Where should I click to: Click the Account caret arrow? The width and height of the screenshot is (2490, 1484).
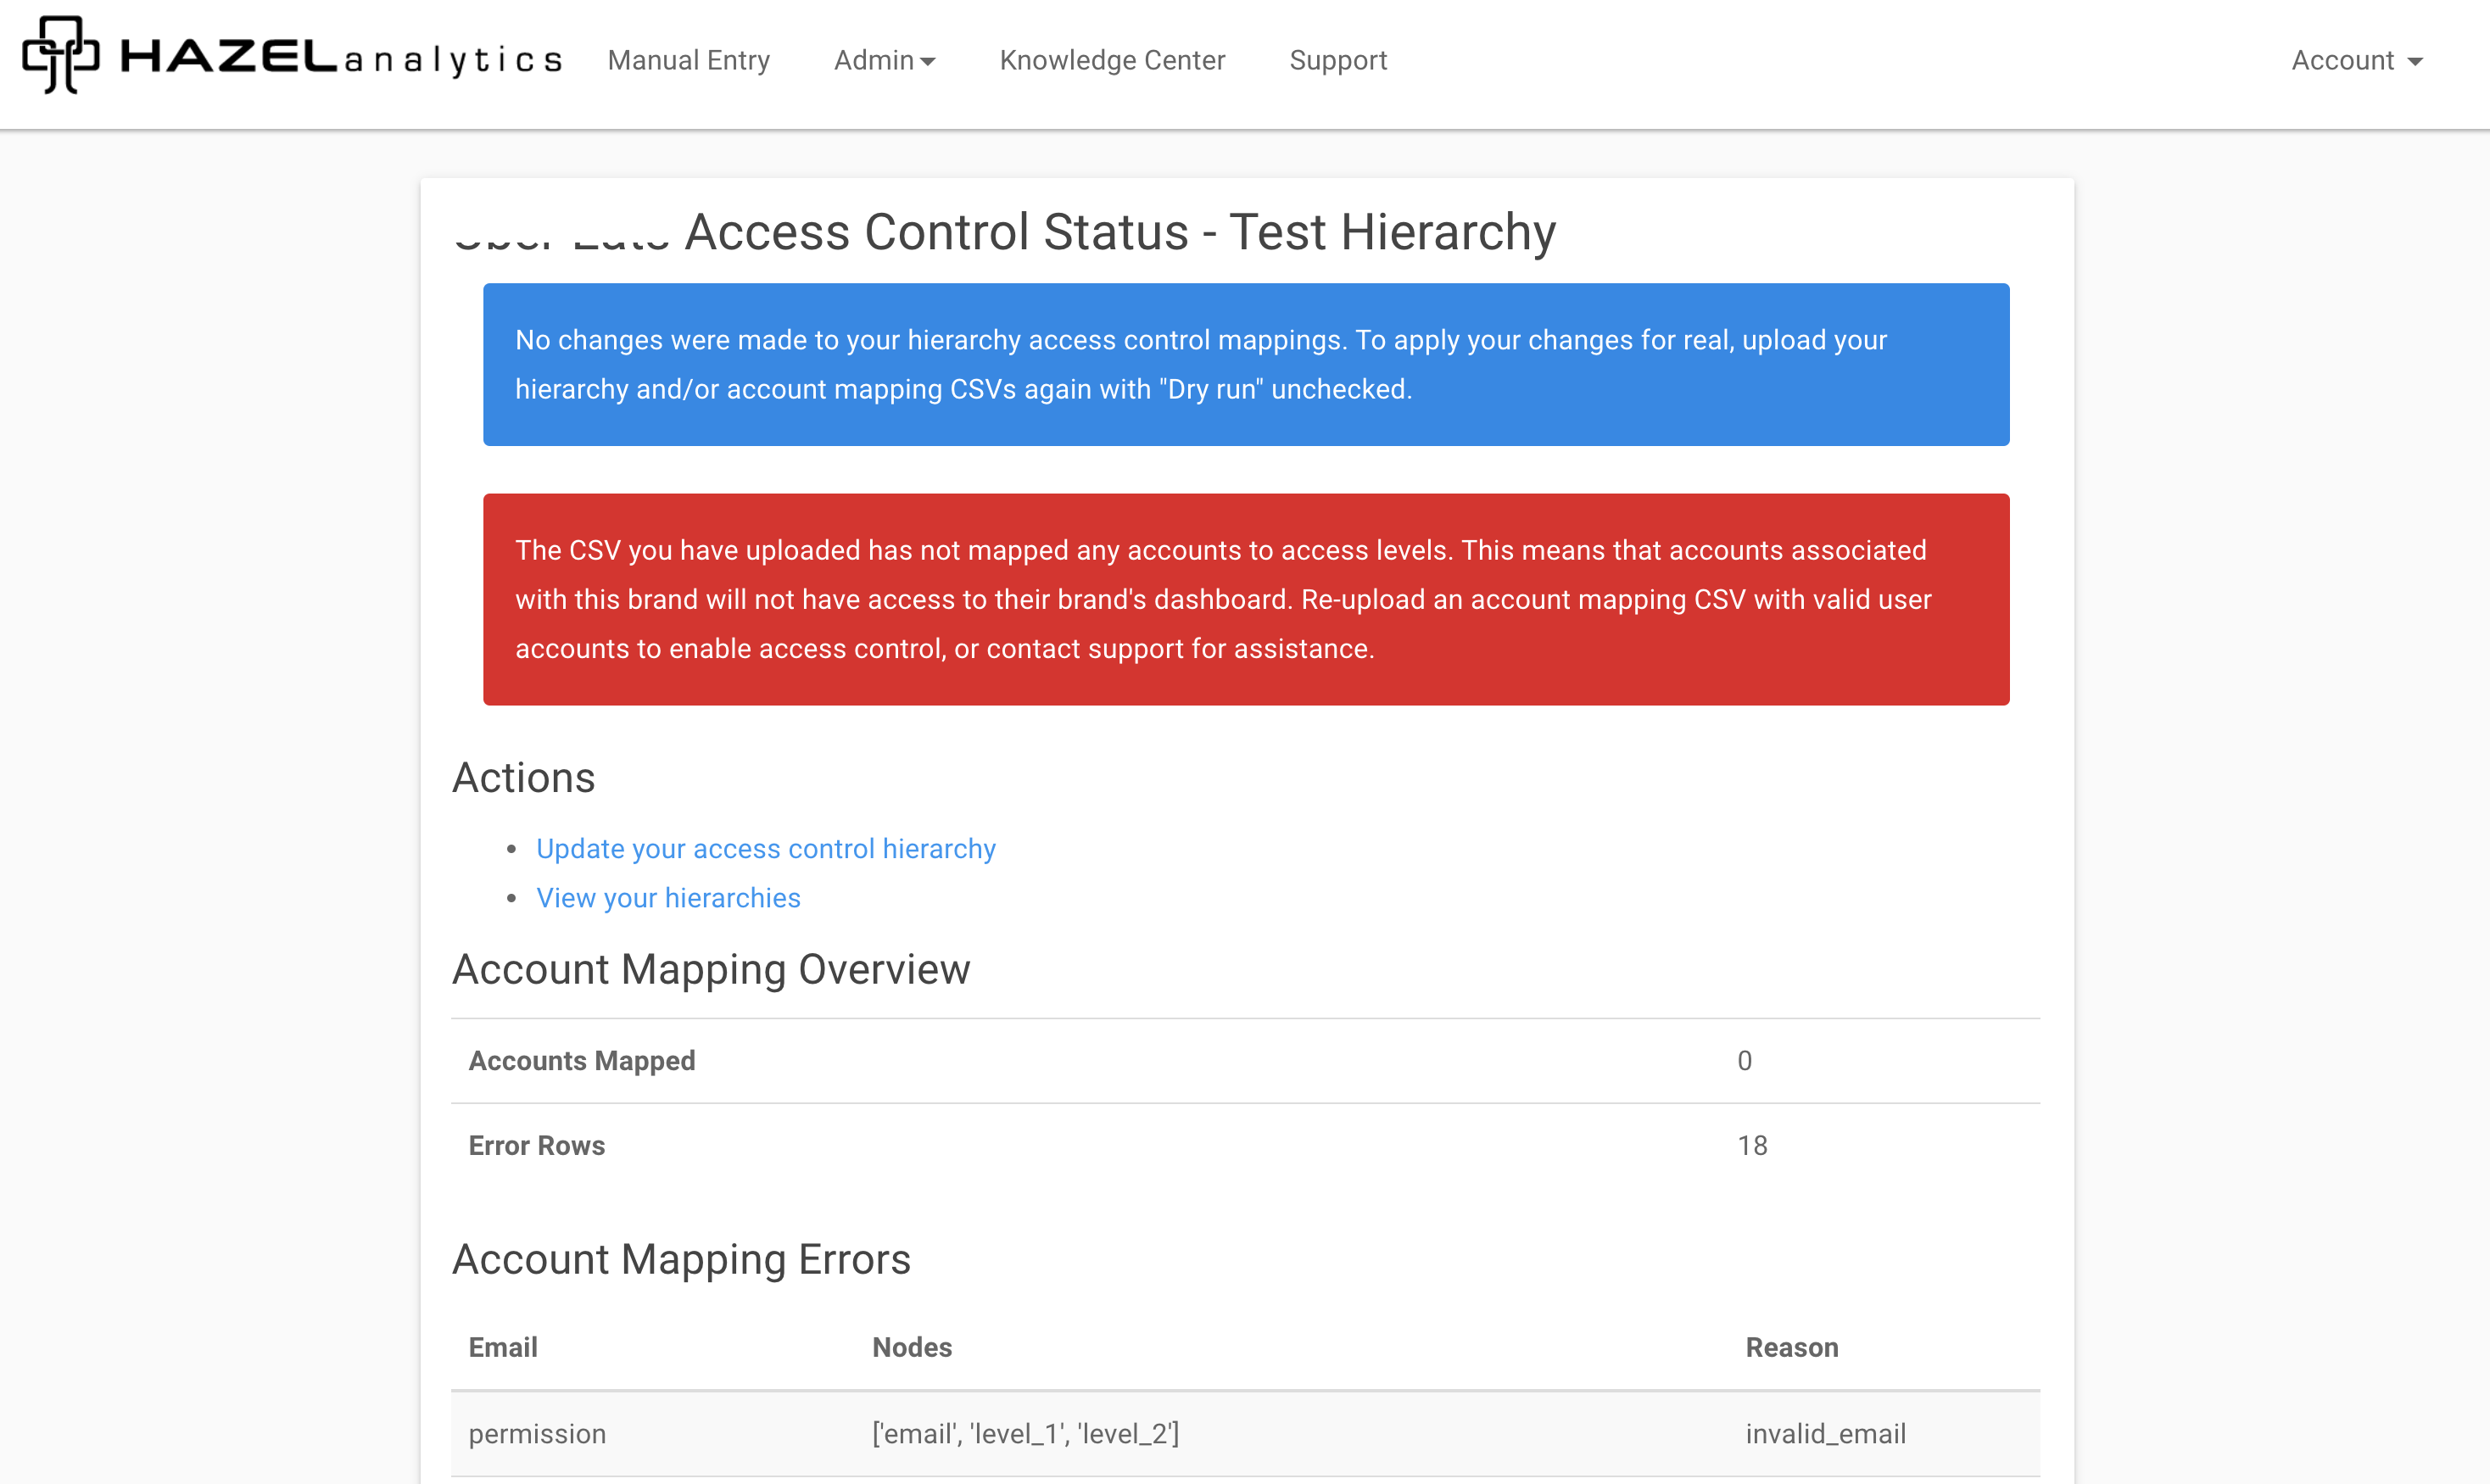(x=2416, y=62)
